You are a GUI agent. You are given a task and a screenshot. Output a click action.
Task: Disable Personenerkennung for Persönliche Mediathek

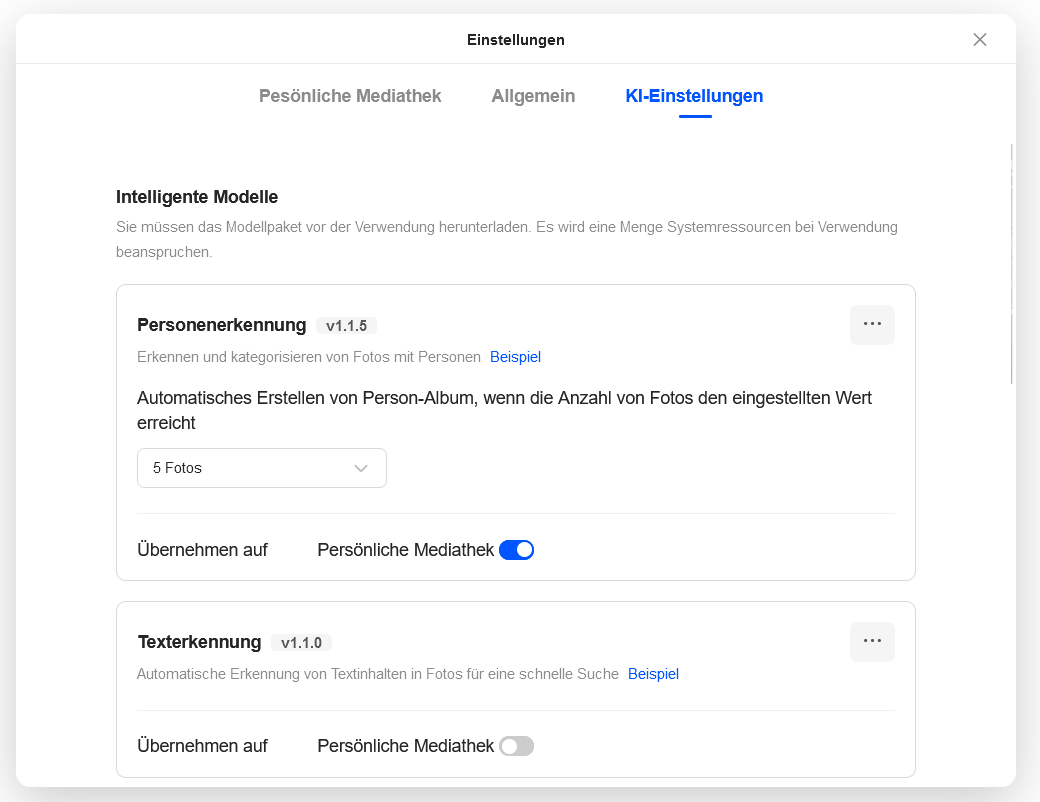517,550
